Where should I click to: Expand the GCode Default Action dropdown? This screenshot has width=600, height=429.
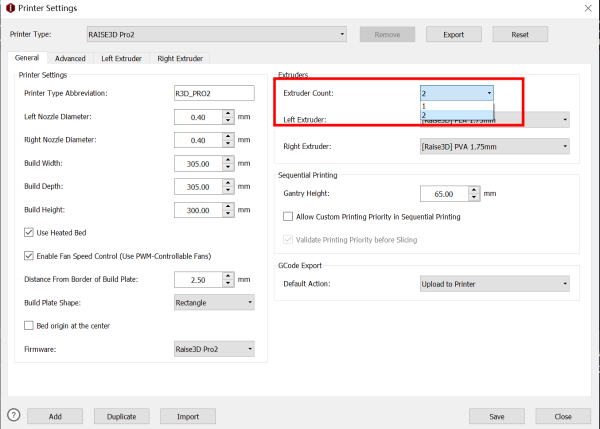[494, 283]
